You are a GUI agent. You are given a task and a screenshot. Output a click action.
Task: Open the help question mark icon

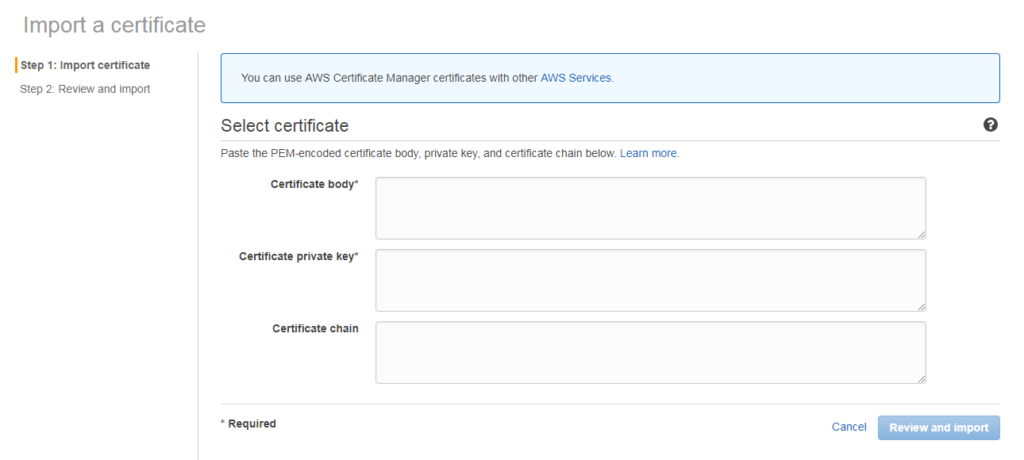(x=990, y=125)
